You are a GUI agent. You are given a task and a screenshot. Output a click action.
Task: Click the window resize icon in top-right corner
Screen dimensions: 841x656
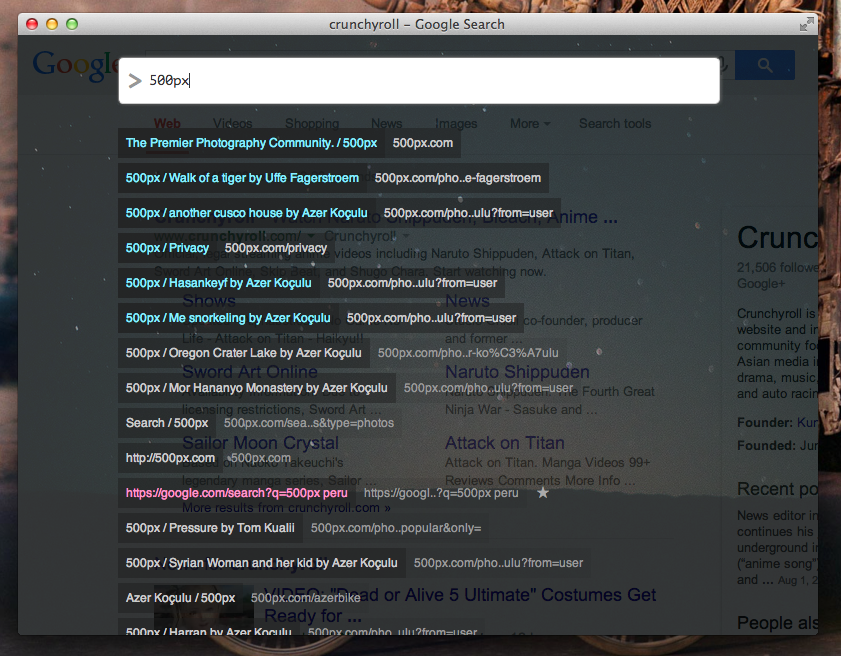pyautogui.click(x=807, y=23)
